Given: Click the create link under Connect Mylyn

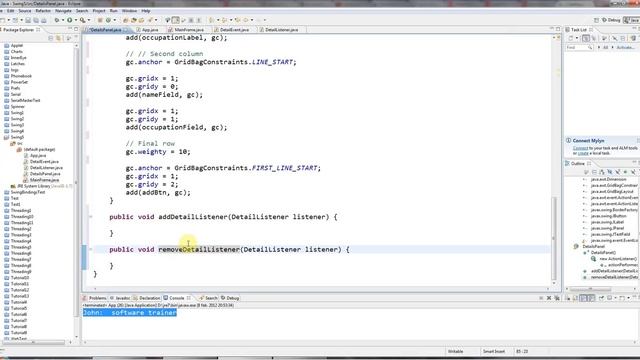Looking at the screenshot, I should pos(584,153).
